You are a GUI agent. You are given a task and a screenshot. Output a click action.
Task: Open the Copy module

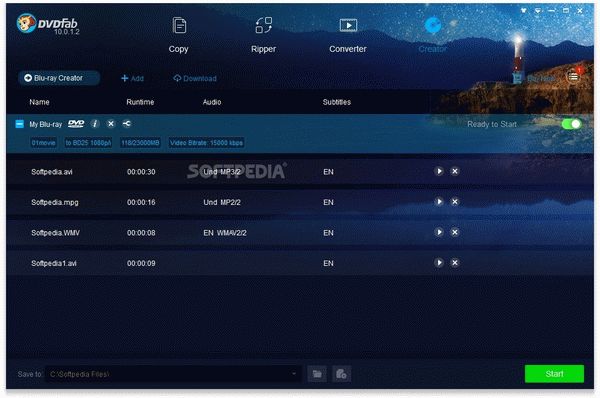[x=179, y=35]
